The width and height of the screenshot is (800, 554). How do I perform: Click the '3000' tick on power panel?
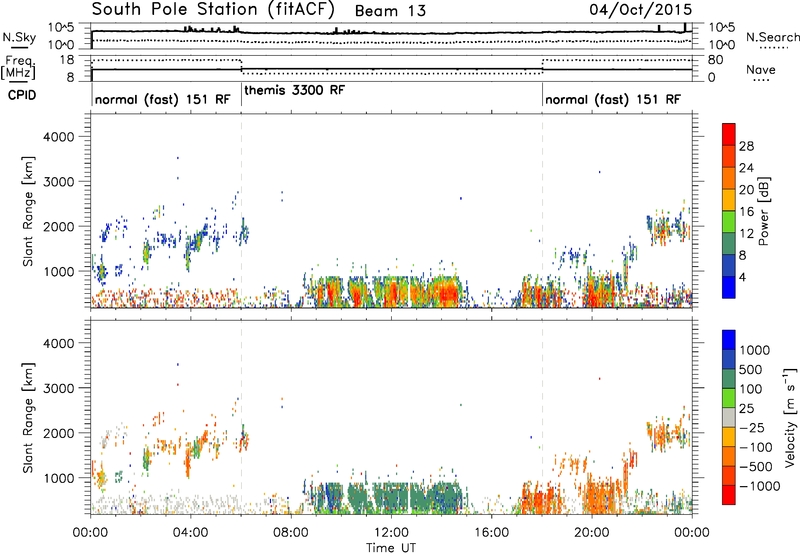click(58, 182)
